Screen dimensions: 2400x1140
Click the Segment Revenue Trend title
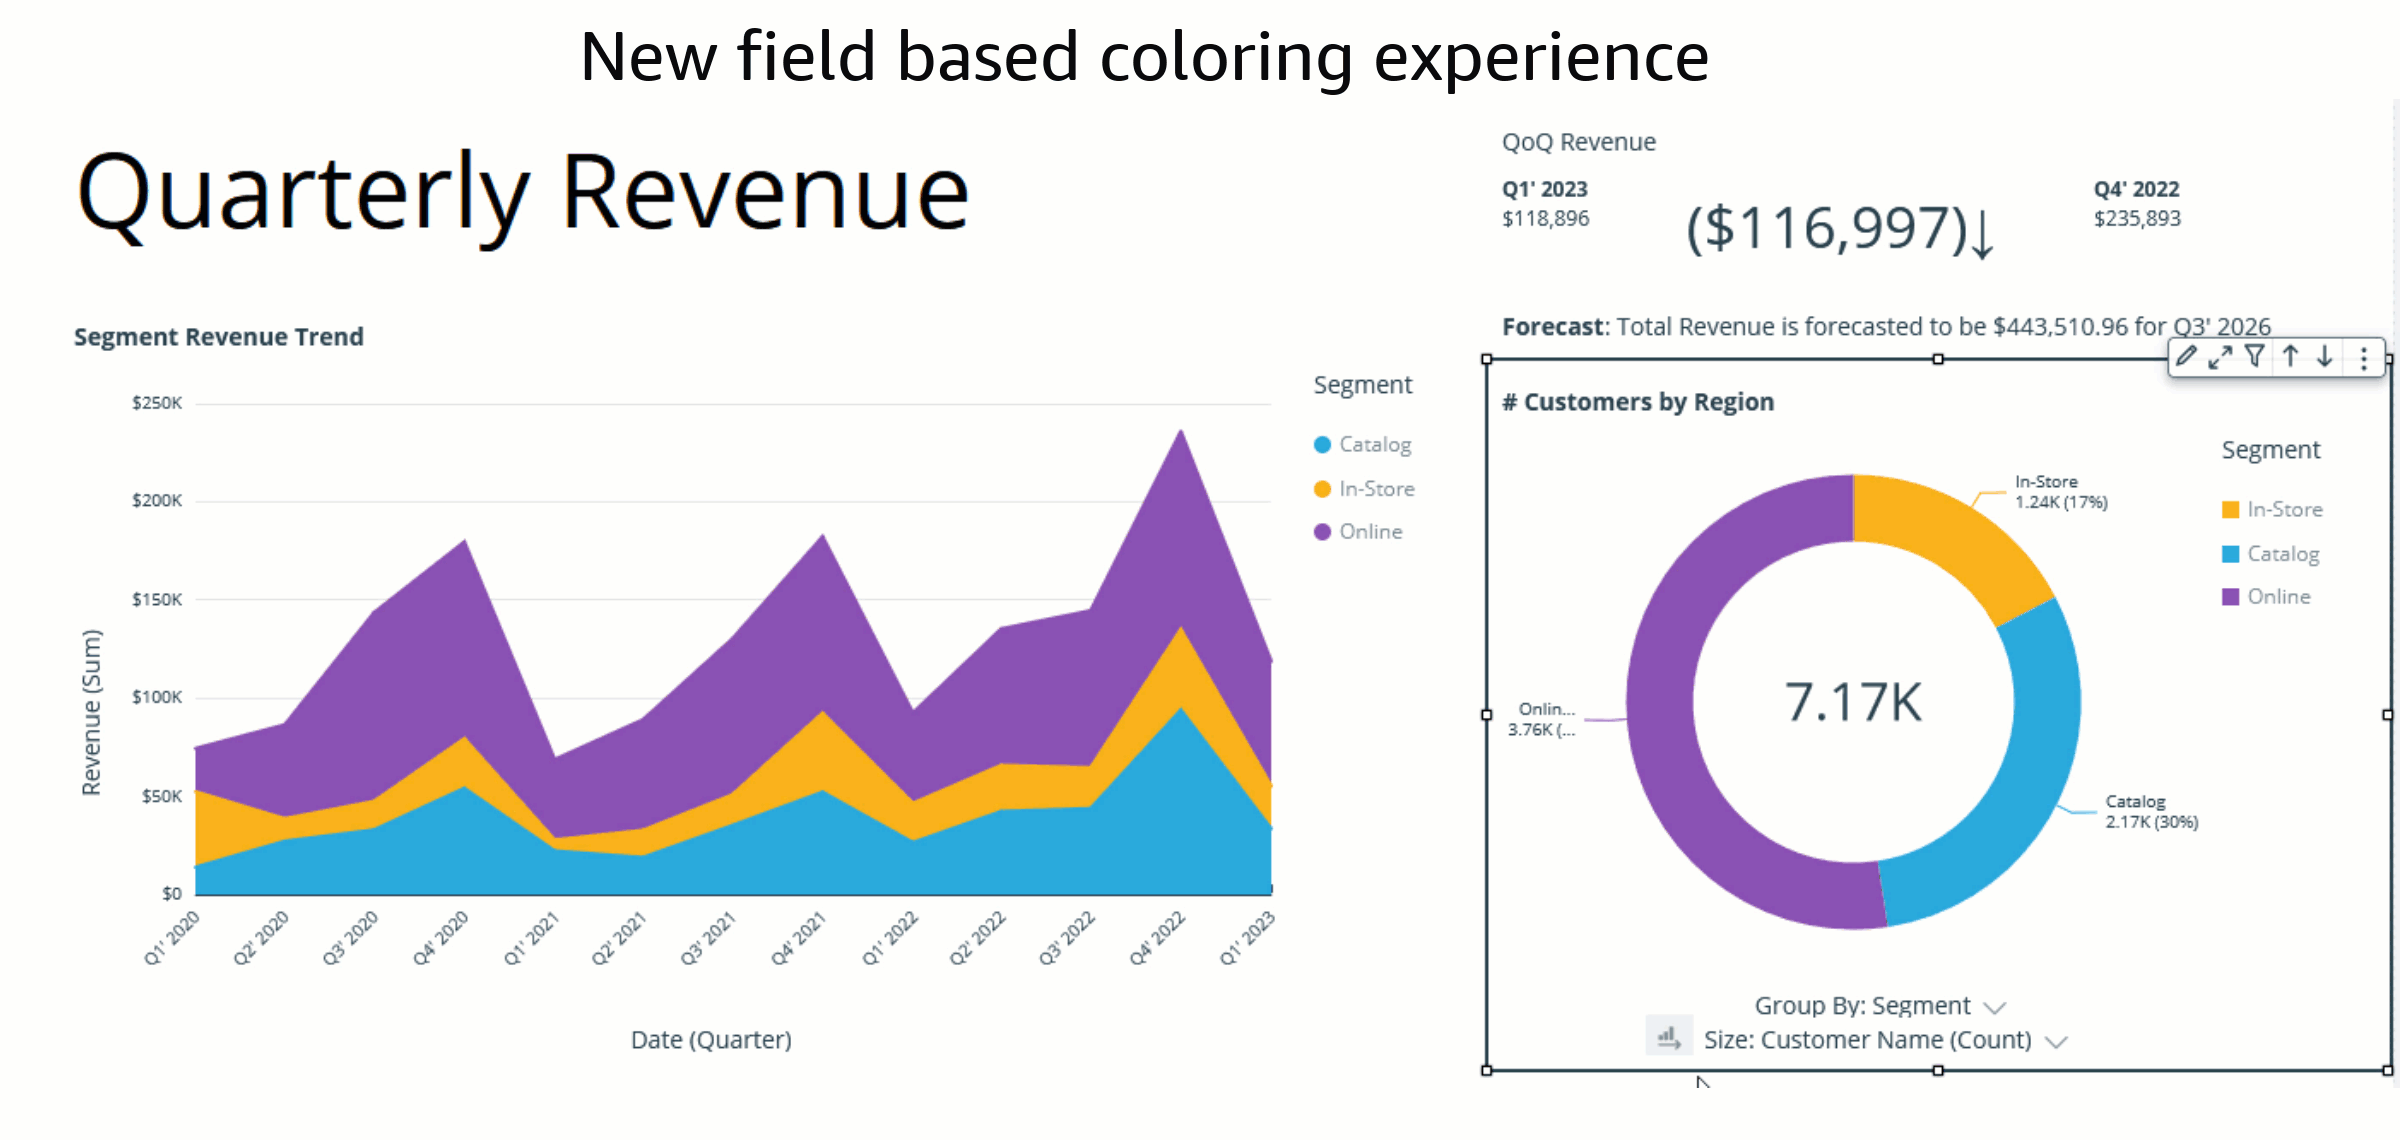point(218,337)
